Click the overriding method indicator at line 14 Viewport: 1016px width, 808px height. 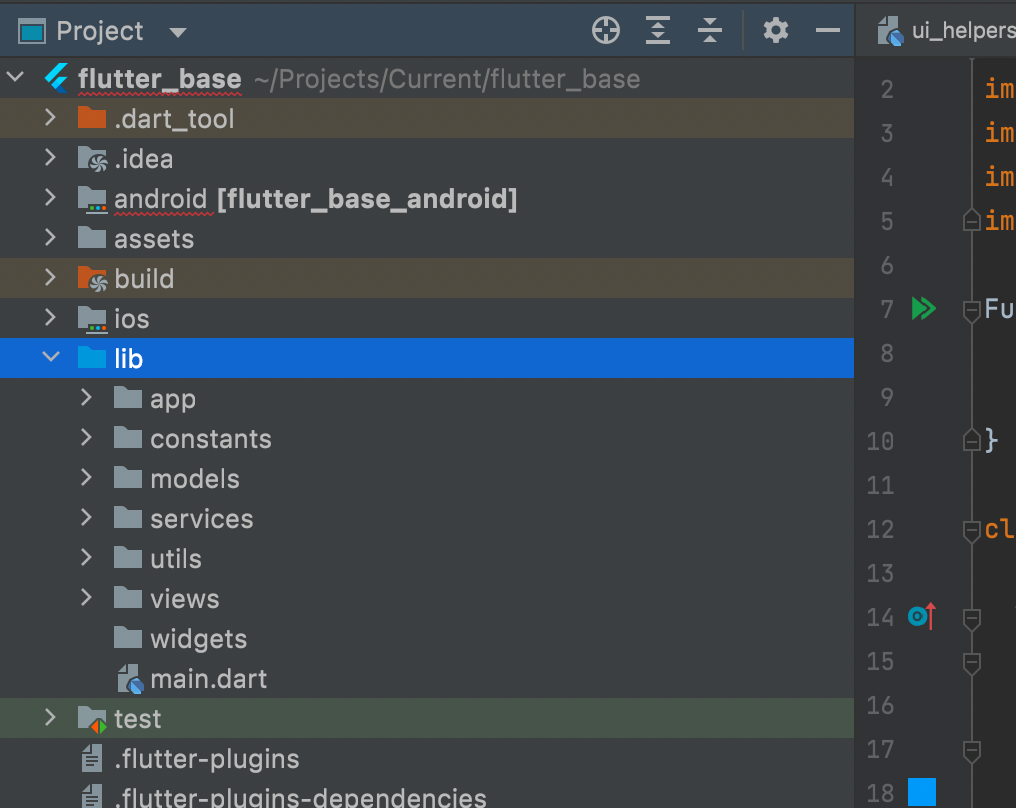click(x=920, y=617)
